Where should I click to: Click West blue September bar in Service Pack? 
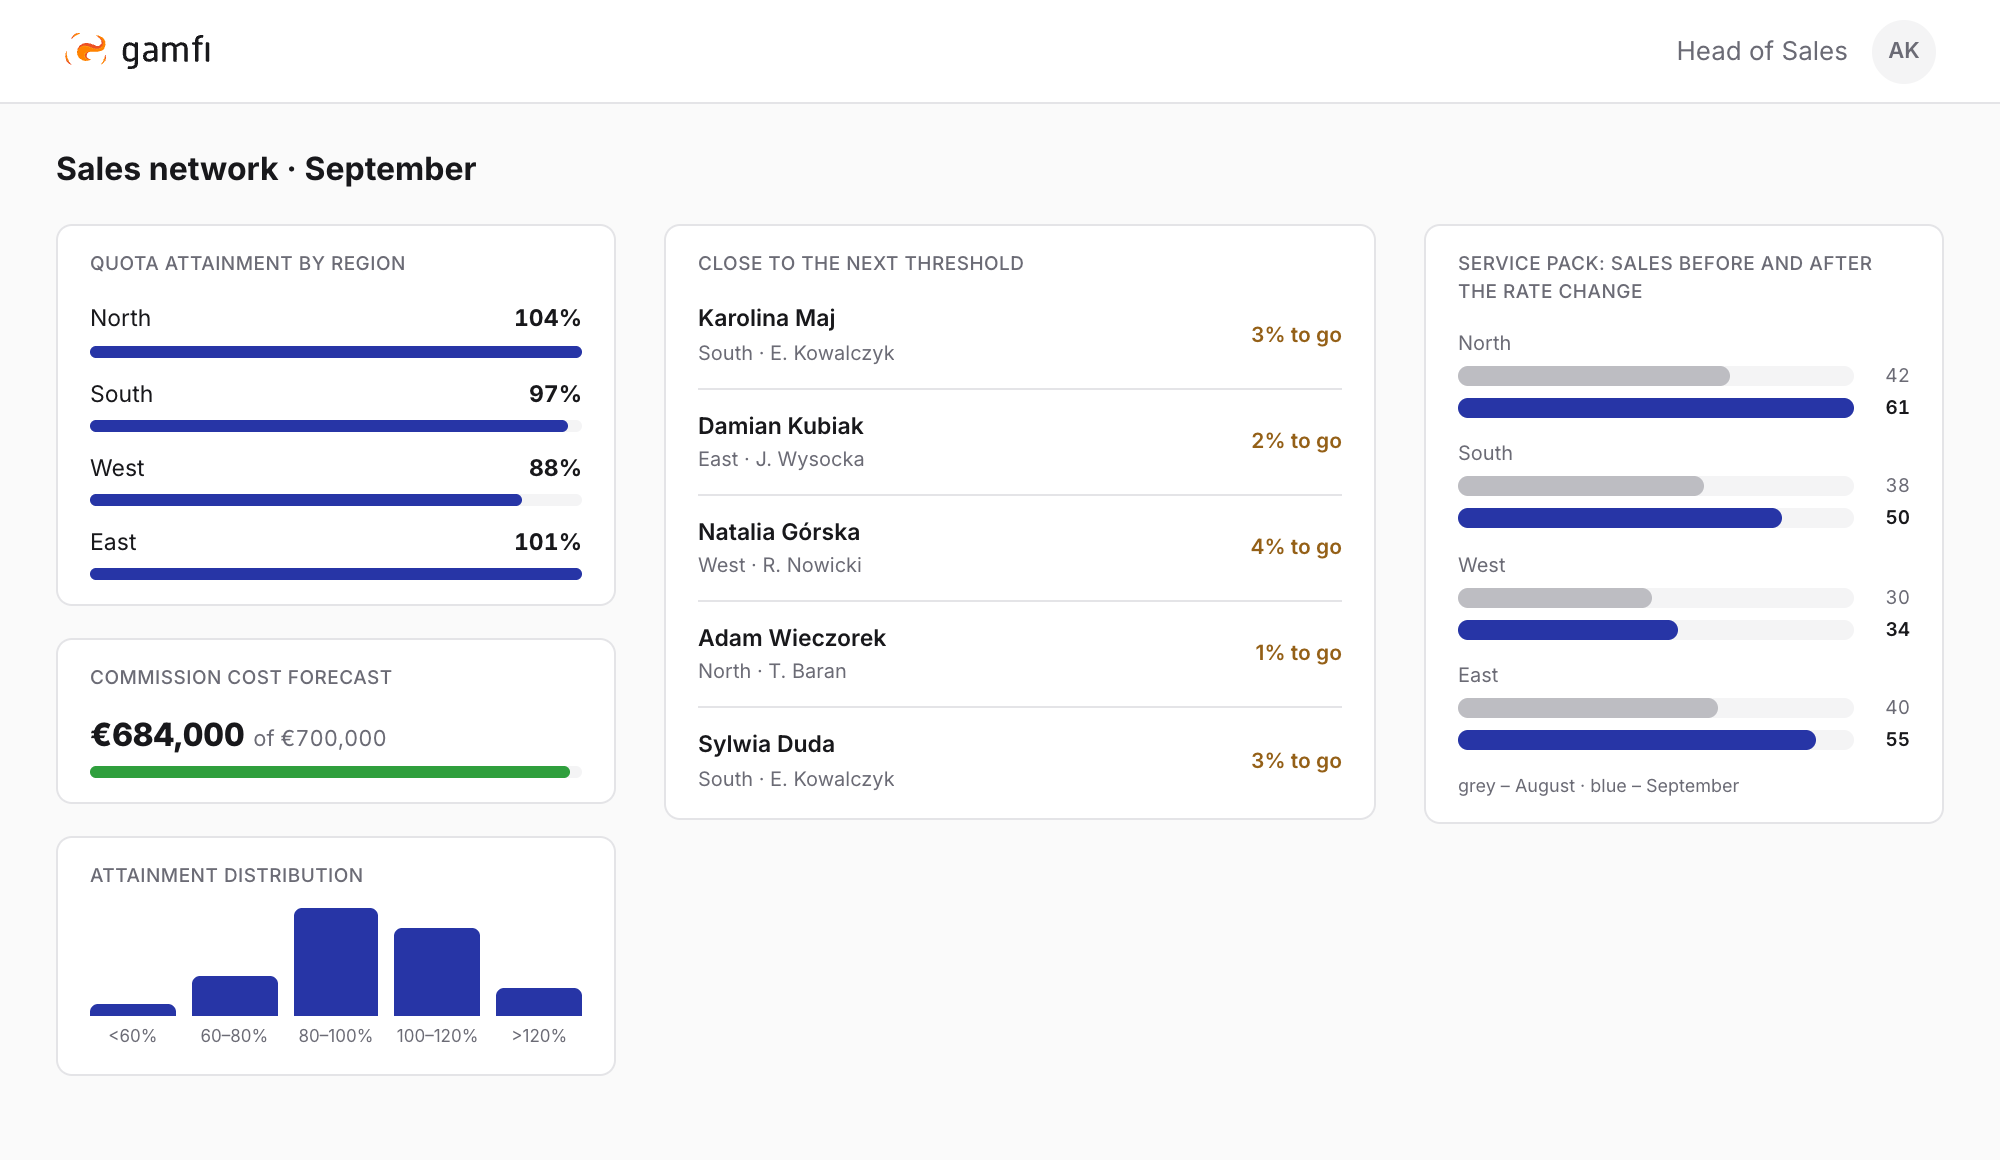point(1568,630)
